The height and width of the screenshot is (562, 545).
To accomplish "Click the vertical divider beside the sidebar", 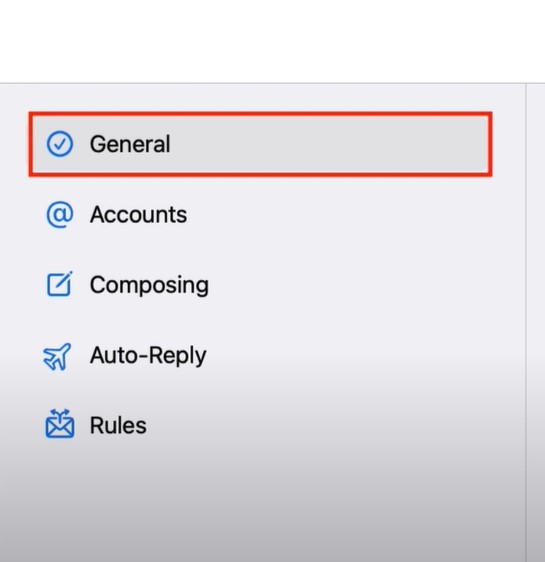I will (526, 323).
